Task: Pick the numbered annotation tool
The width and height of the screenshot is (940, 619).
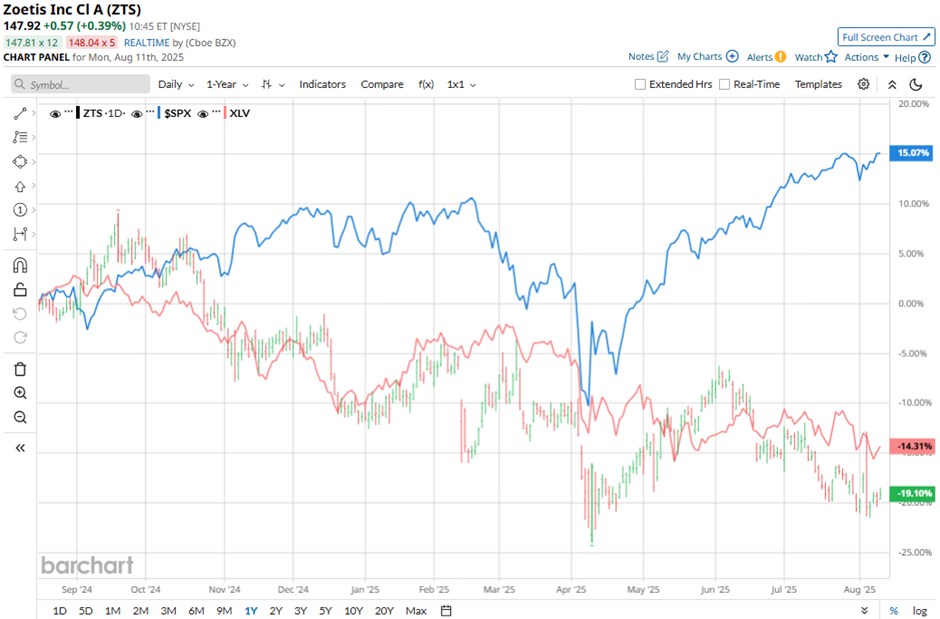Action: tap(20, 210)
